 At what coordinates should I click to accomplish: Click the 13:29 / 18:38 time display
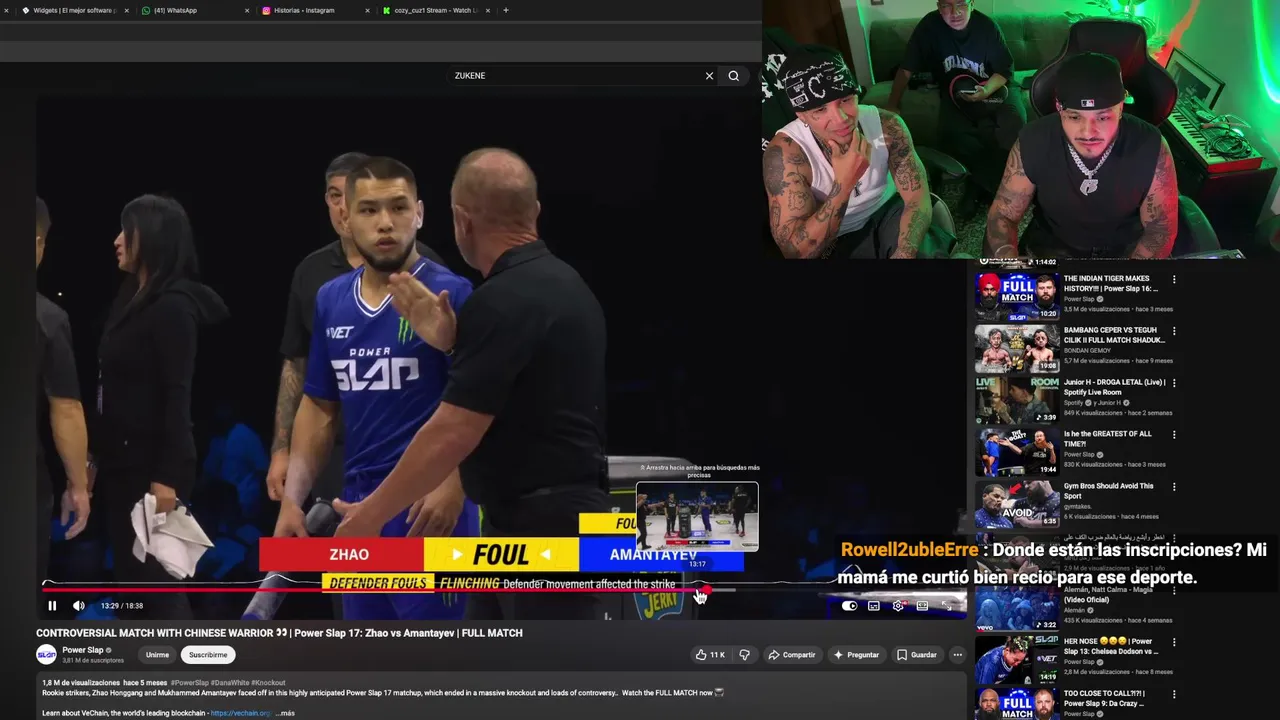pos(122,606)
